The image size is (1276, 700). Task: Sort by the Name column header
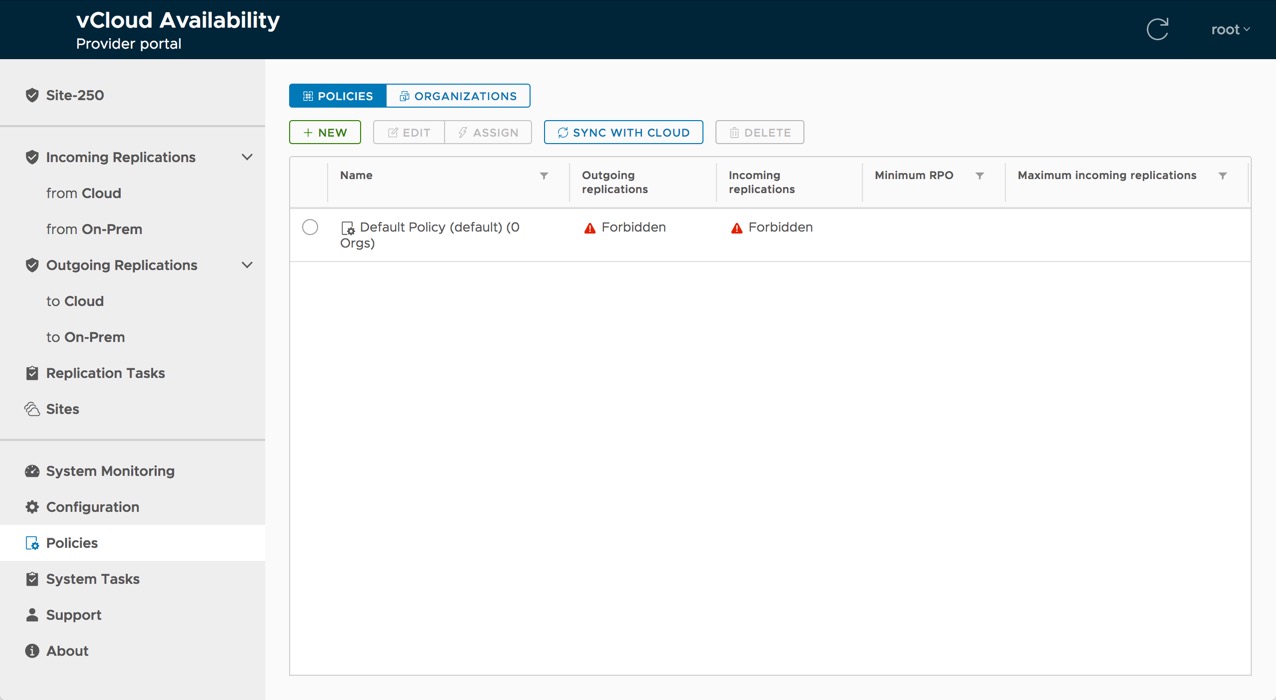[356, 175]
